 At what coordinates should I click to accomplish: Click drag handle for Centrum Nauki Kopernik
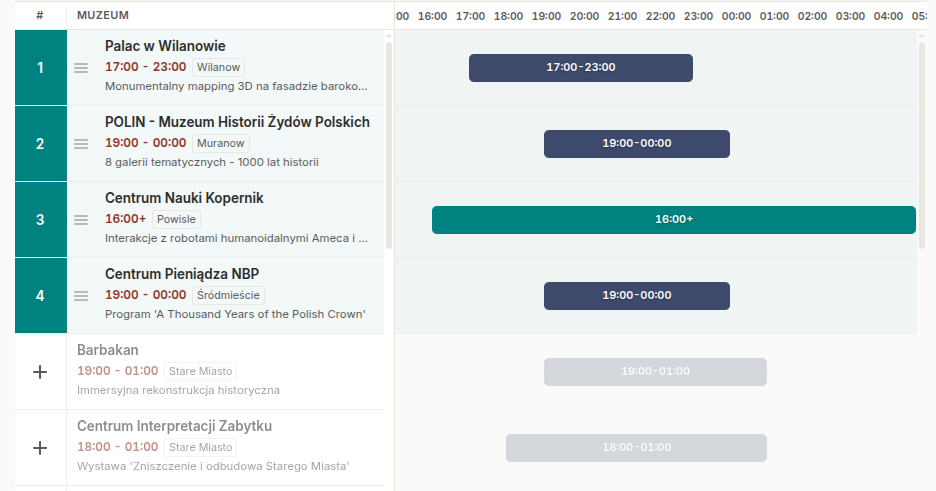[x=82, y=220]
